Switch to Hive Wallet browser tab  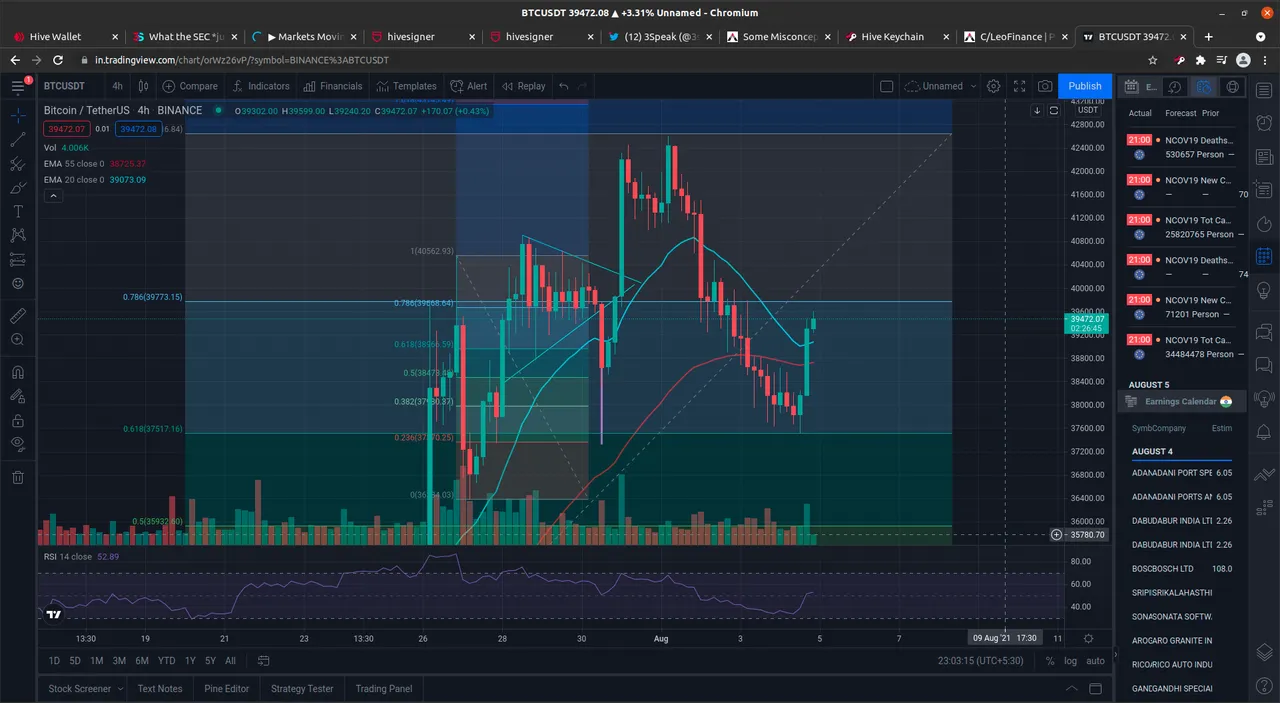point(64,36)
